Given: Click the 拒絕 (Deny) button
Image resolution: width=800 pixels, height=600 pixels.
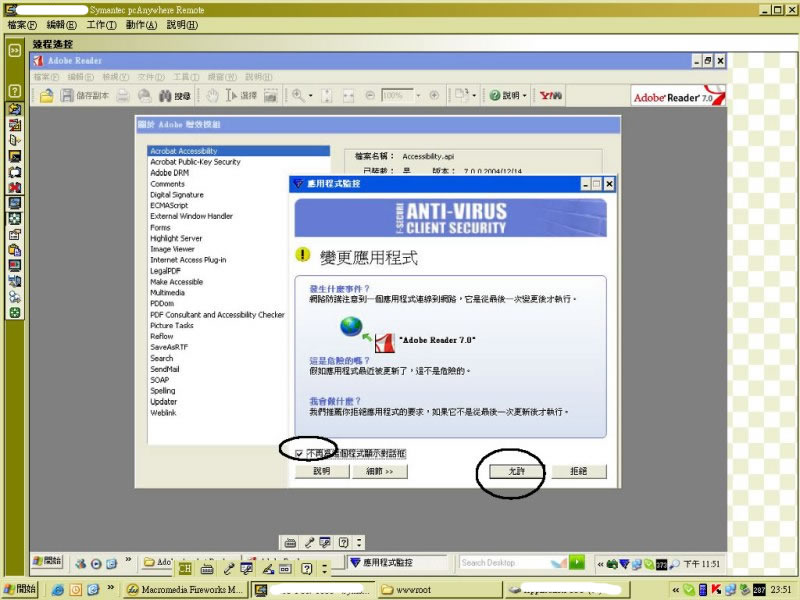Looking at the screenshot, I should pos(579,471).
